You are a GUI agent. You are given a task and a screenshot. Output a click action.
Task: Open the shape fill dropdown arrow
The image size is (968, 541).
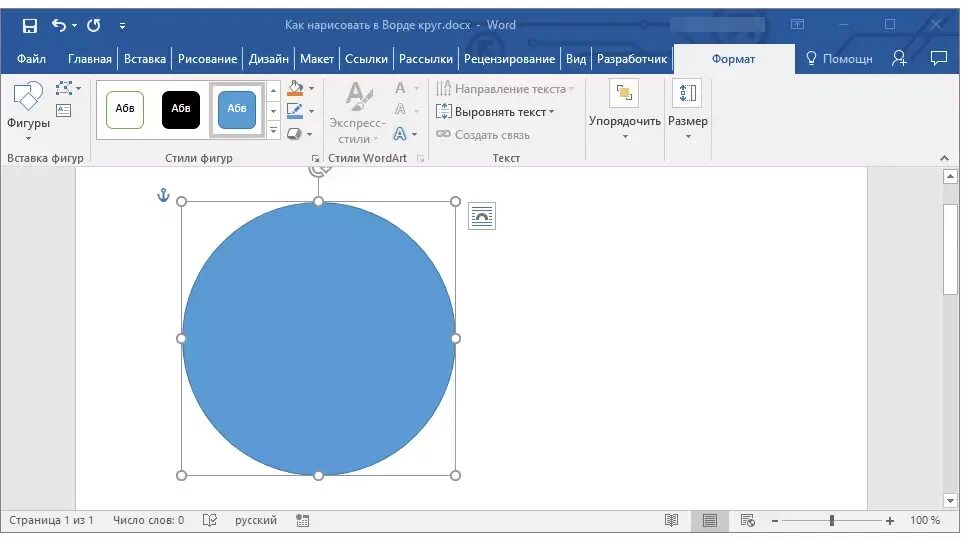(x=311, y=89)
